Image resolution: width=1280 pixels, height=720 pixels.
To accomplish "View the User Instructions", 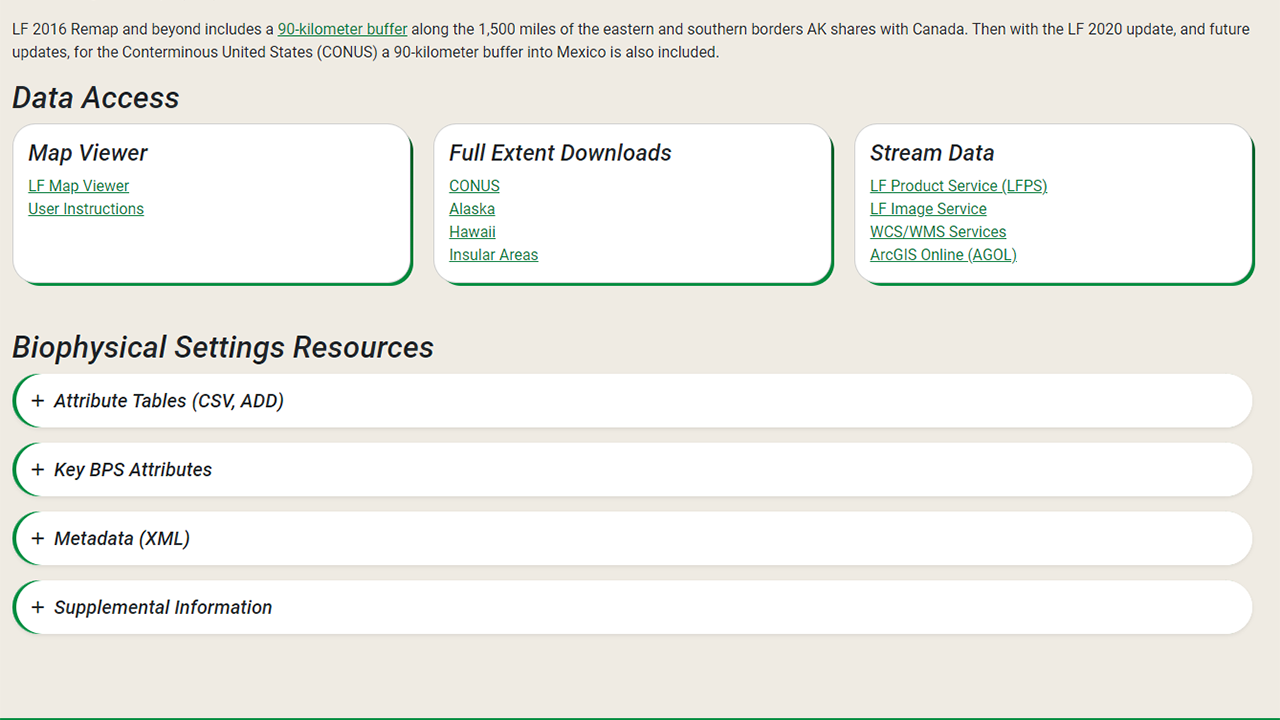I will click(x=86, y=208).
